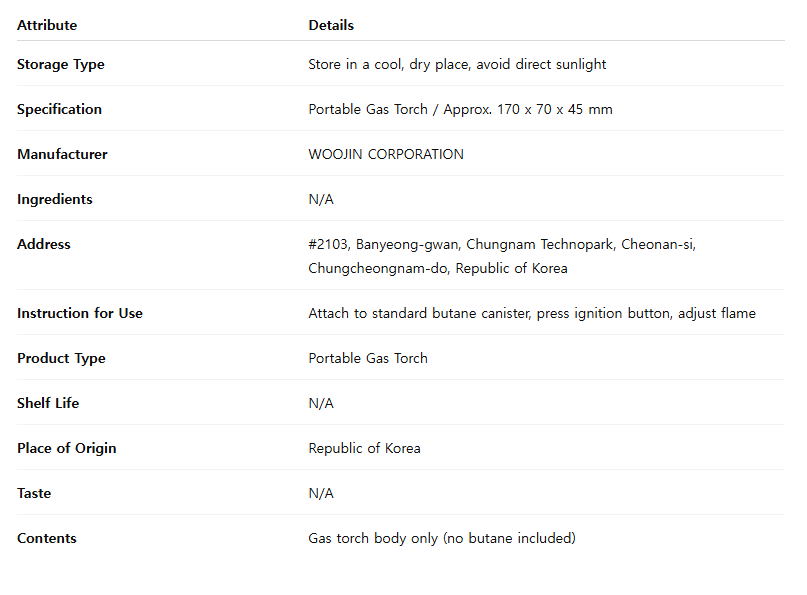Image resolution: width=807 pixels, height=595 pixels.
Task: Select the Manufacturer row label
Action: click(x=62, y=154)
